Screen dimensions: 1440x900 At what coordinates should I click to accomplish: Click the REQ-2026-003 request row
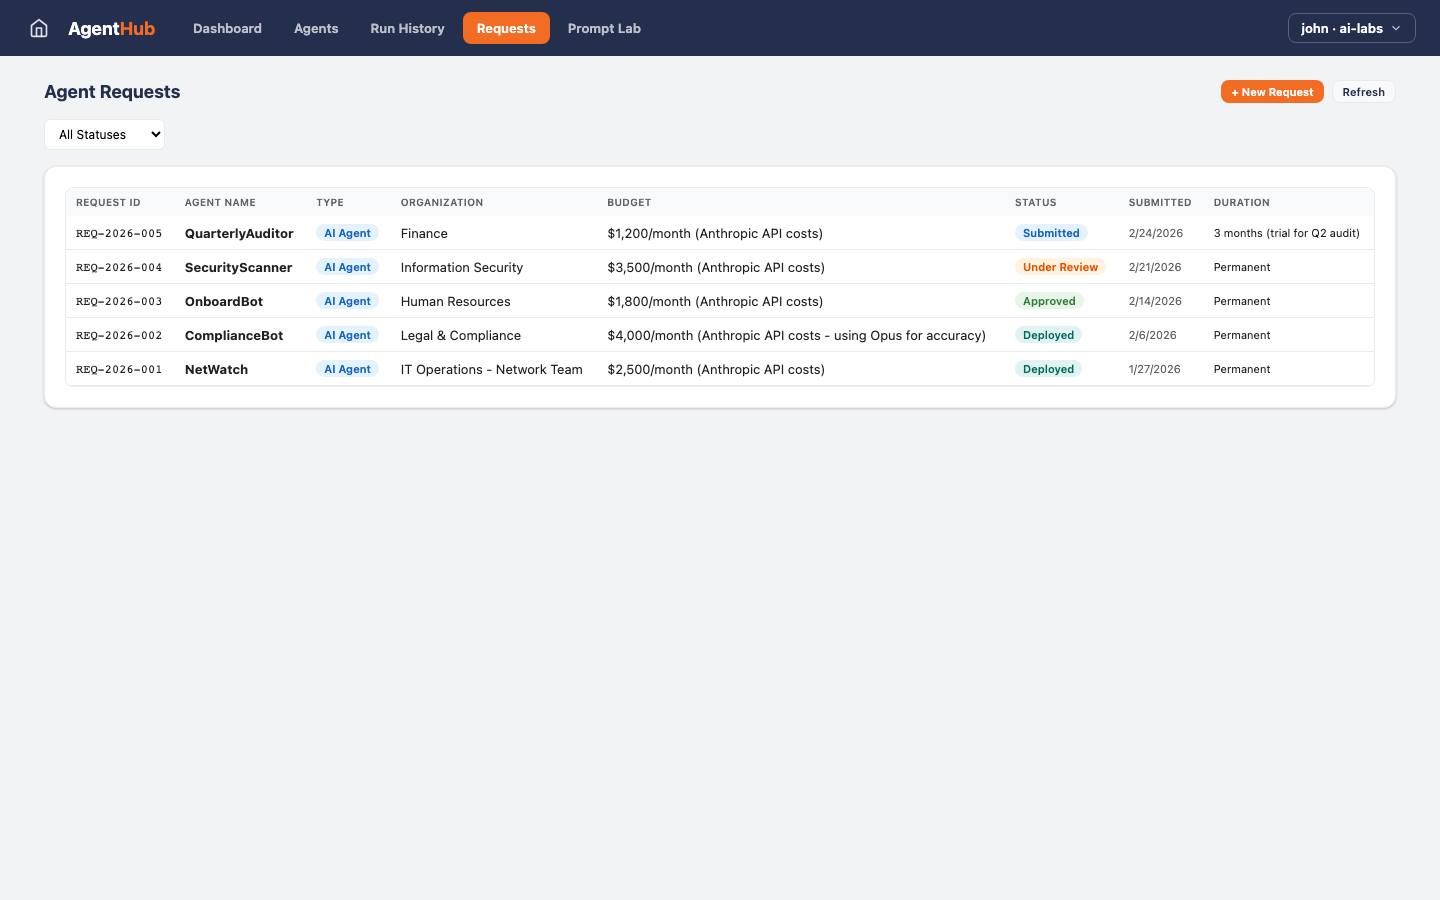119,301
